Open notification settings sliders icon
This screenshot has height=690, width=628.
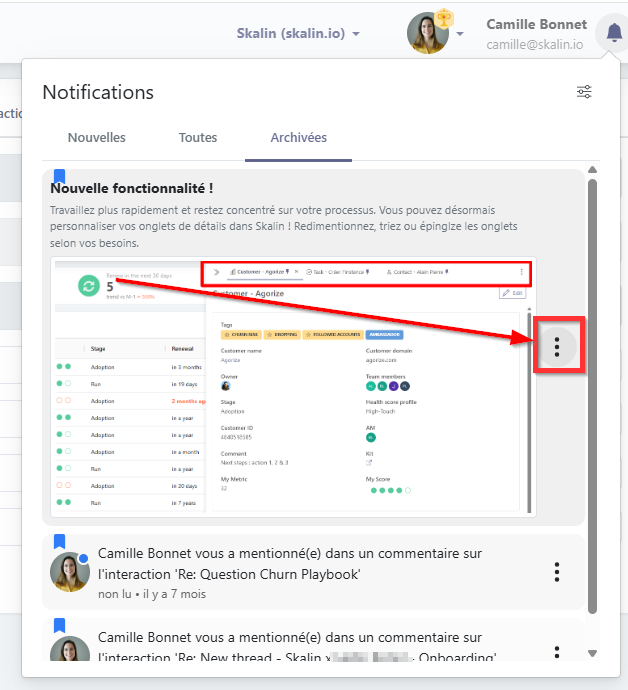pos(584,92)
